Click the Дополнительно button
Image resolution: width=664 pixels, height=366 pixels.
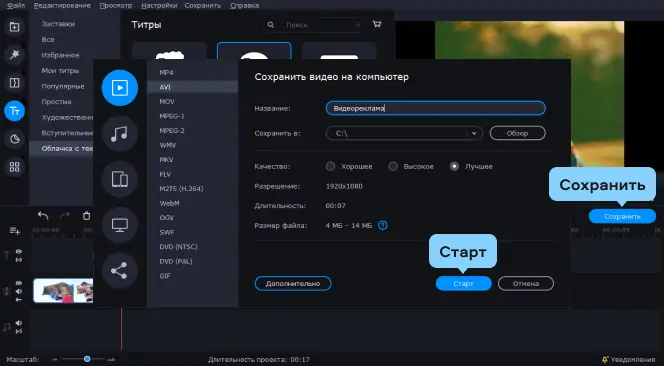coord(293,283)
